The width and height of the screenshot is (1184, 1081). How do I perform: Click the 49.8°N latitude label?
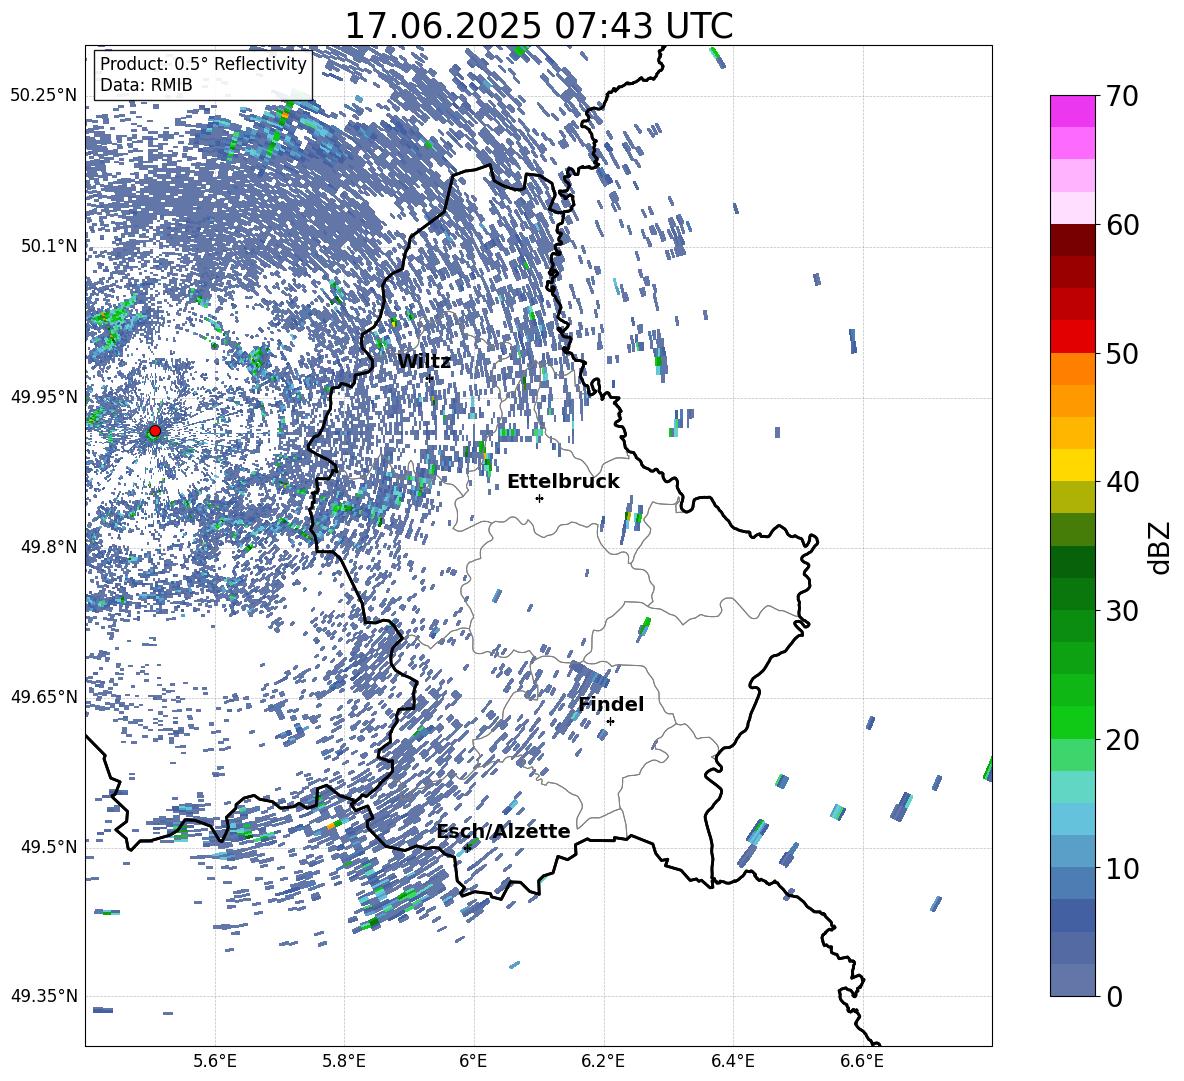48,547
